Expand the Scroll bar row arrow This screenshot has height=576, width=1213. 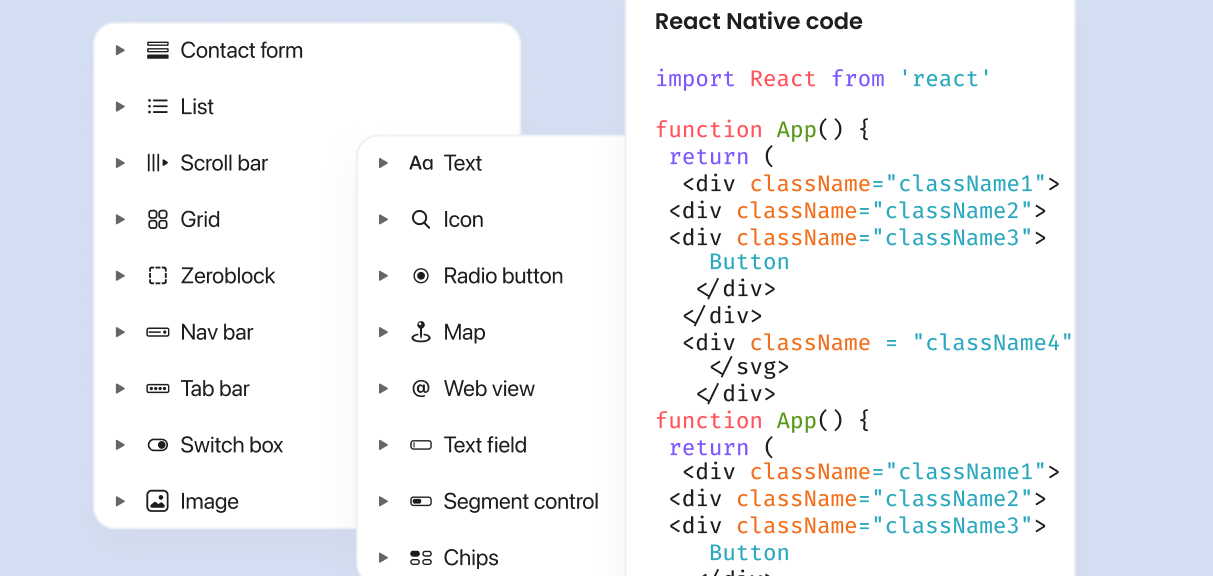120,163
